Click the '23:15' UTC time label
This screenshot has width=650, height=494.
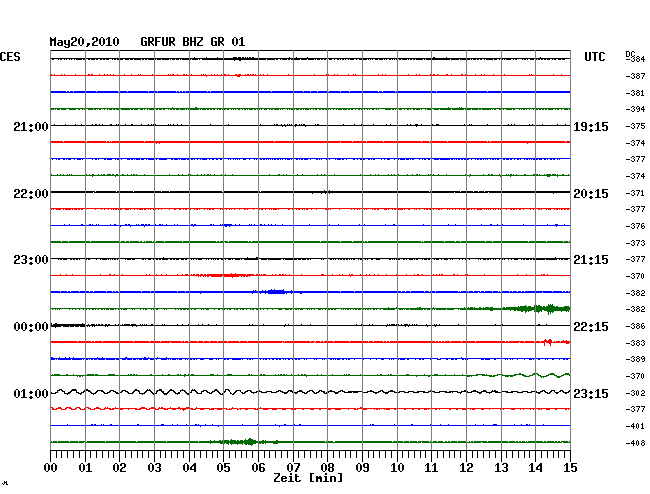(x=591, y=393)
